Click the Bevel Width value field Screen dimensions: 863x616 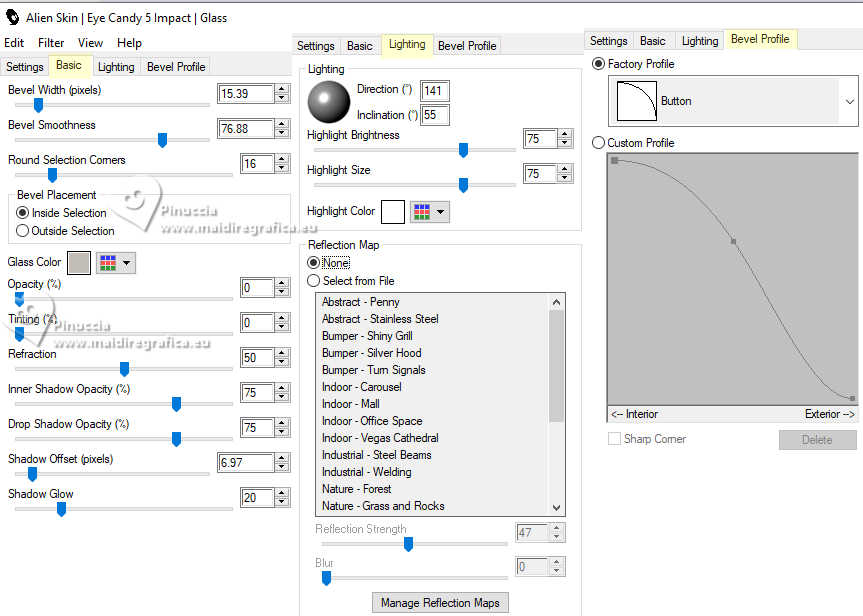click(x=245, y=94)
